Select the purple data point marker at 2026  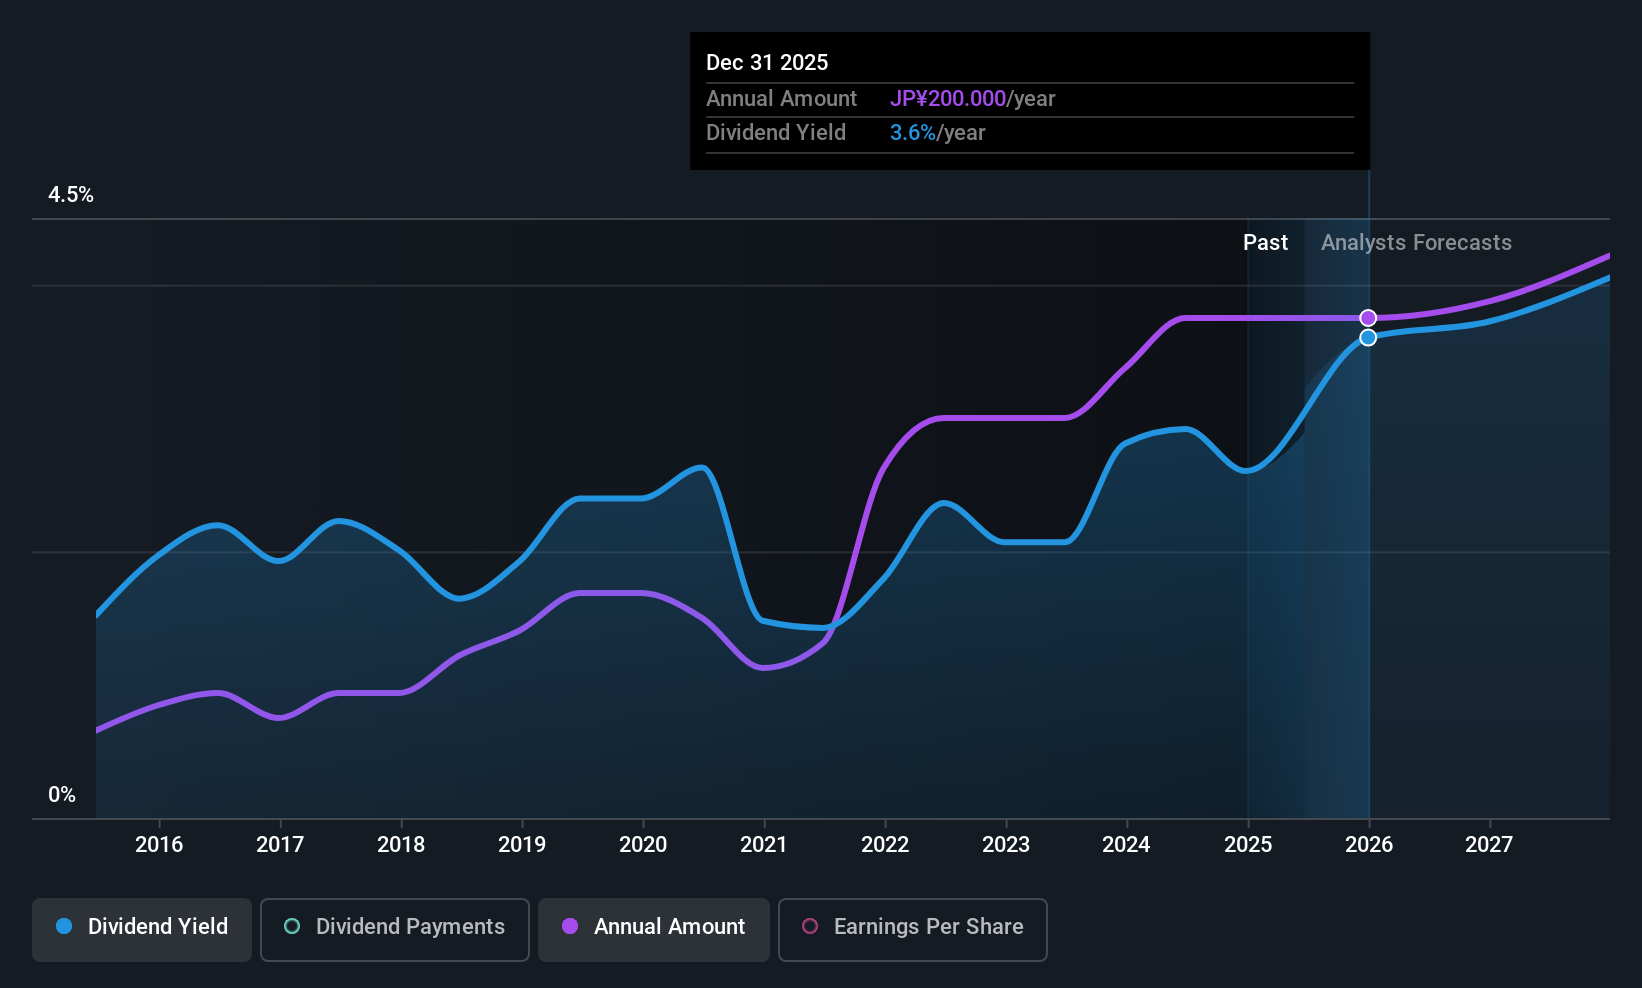click(x=1368, y=318)
